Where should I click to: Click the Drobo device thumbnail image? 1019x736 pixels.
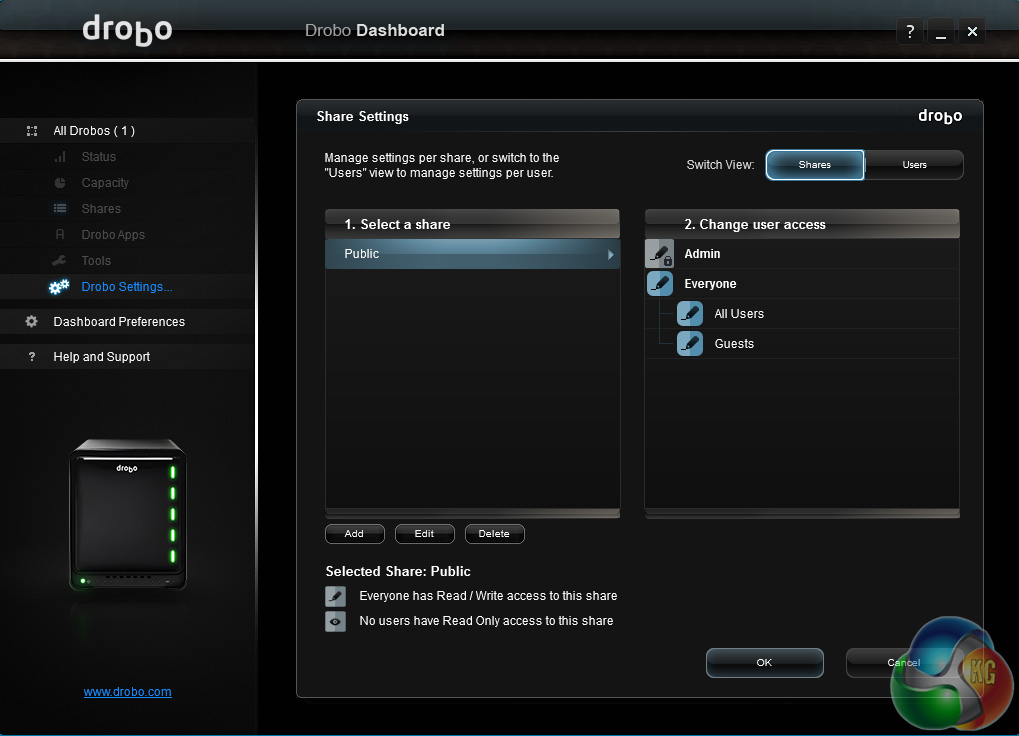[x=127, y=515]
